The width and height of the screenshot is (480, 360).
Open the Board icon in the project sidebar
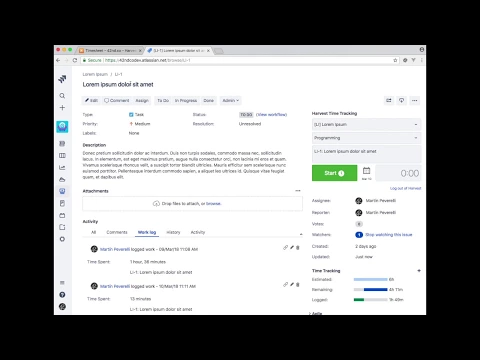62,156
